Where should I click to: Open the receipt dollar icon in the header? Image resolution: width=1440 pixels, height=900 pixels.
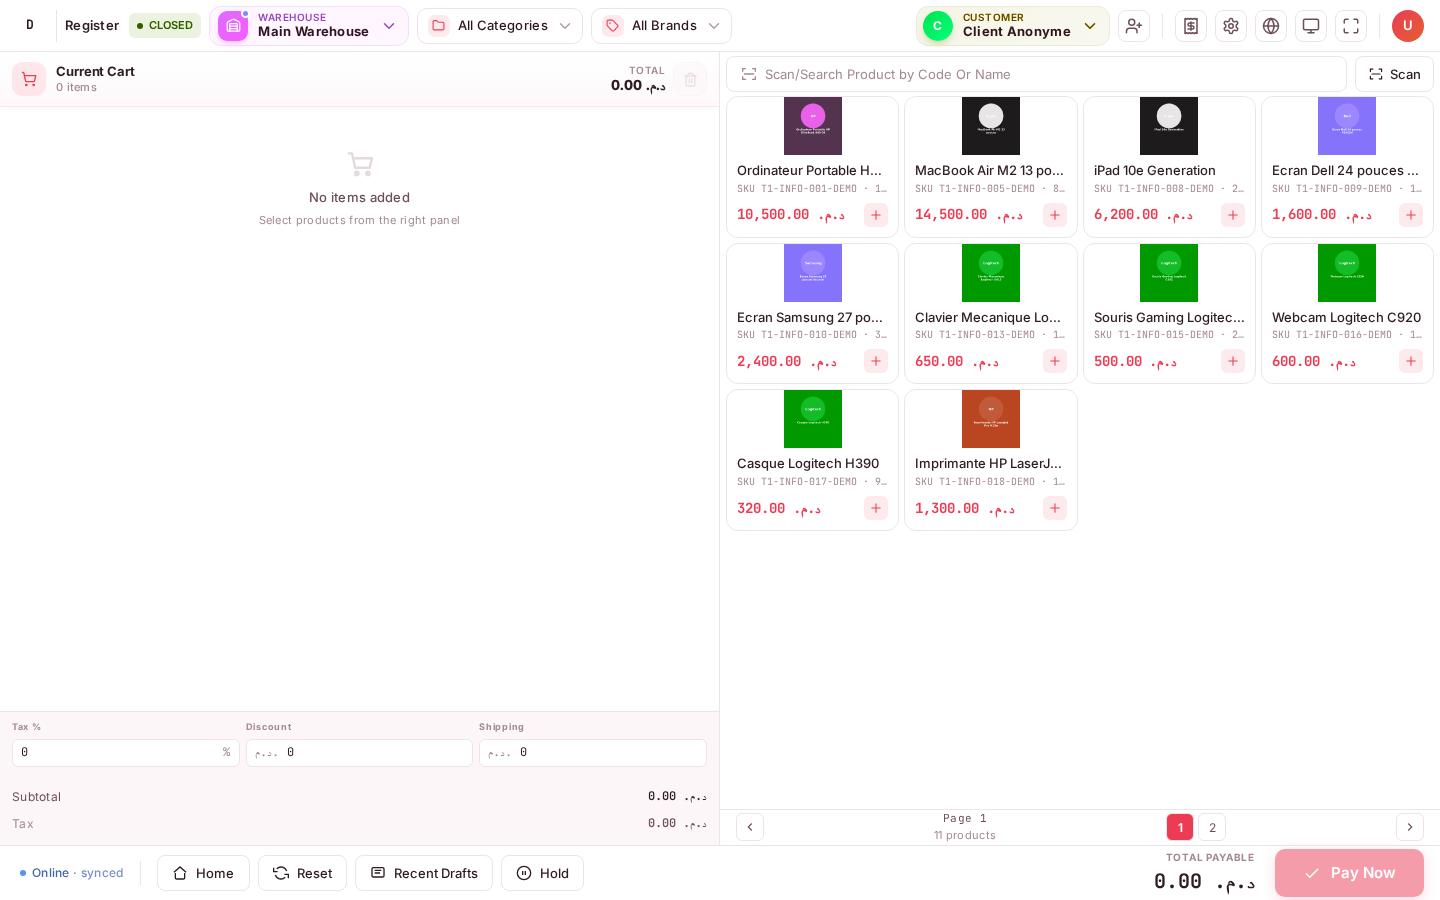[x=1191, y=26]
